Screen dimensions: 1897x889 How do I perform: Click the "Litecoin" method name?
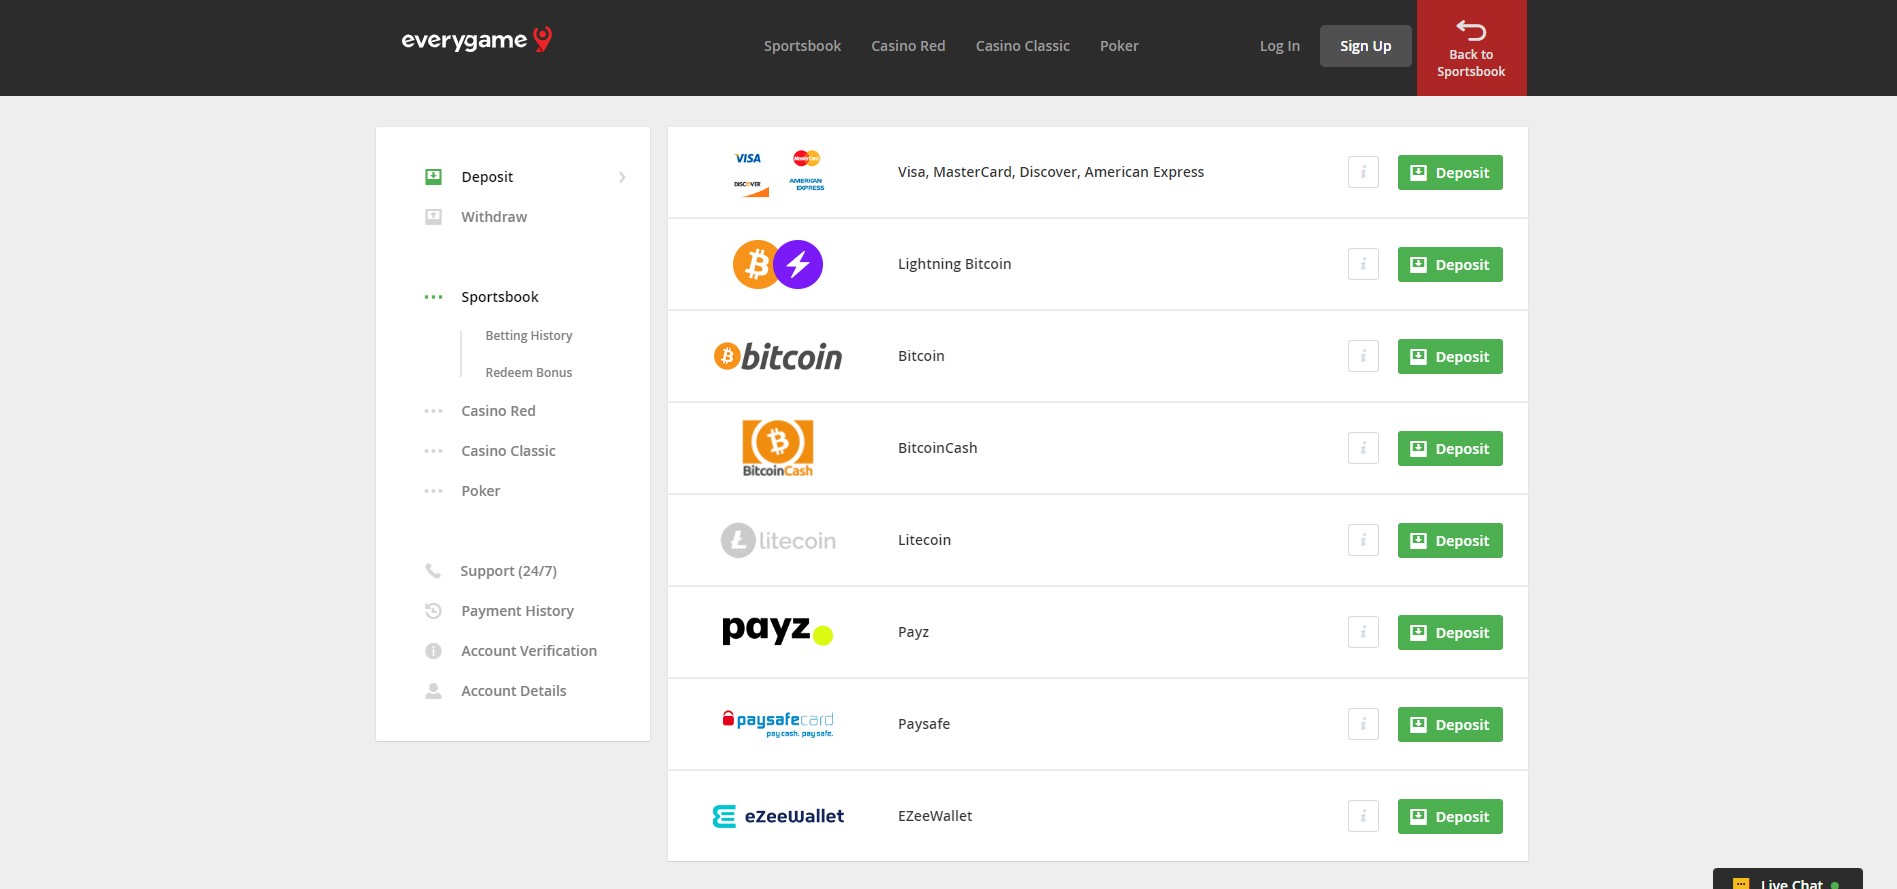pos(924,540)
